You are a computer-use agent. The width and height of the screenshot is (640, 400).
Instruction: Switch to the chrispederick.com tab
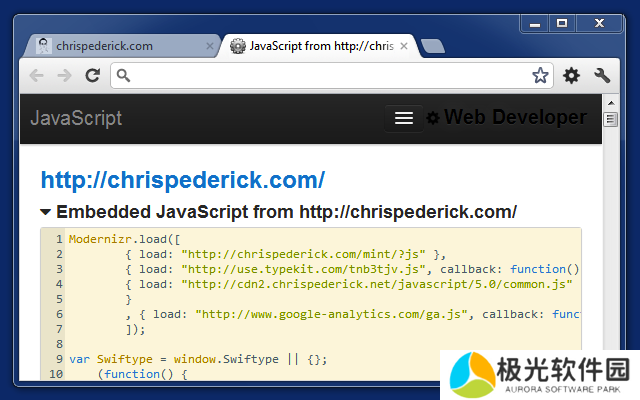tap(104, 46)
